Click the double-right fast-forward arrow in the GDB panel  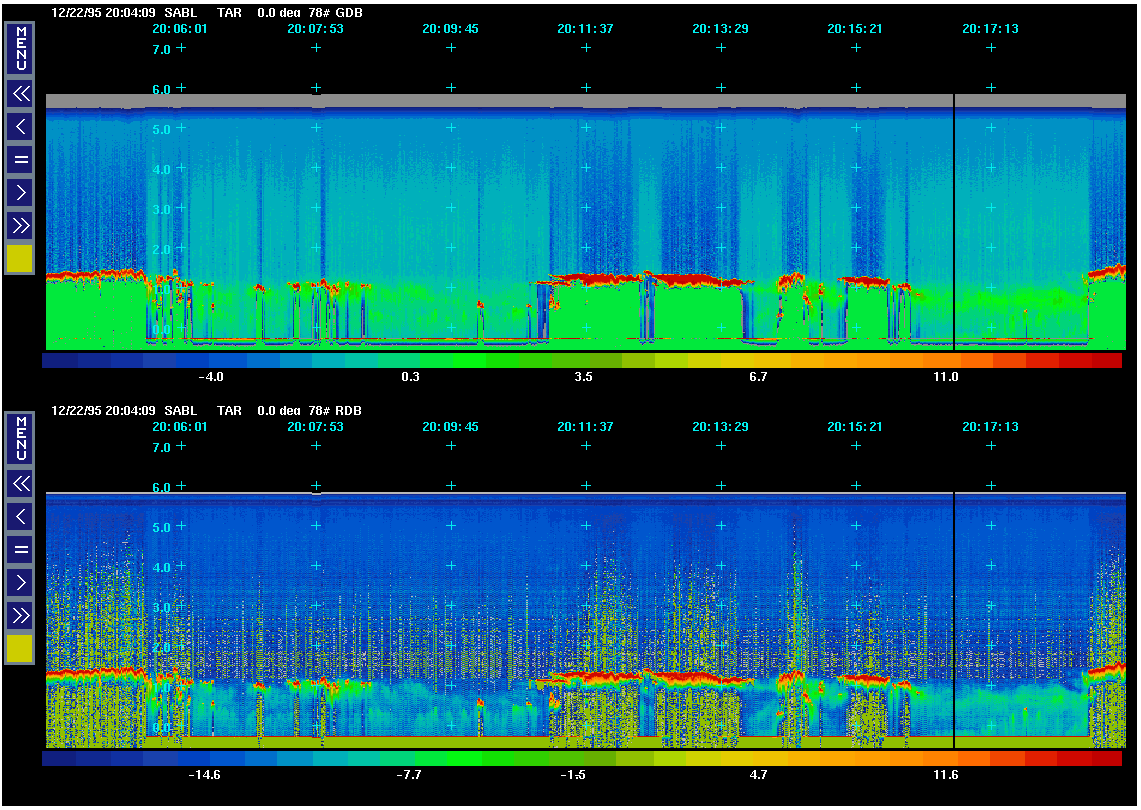[20, 225]
